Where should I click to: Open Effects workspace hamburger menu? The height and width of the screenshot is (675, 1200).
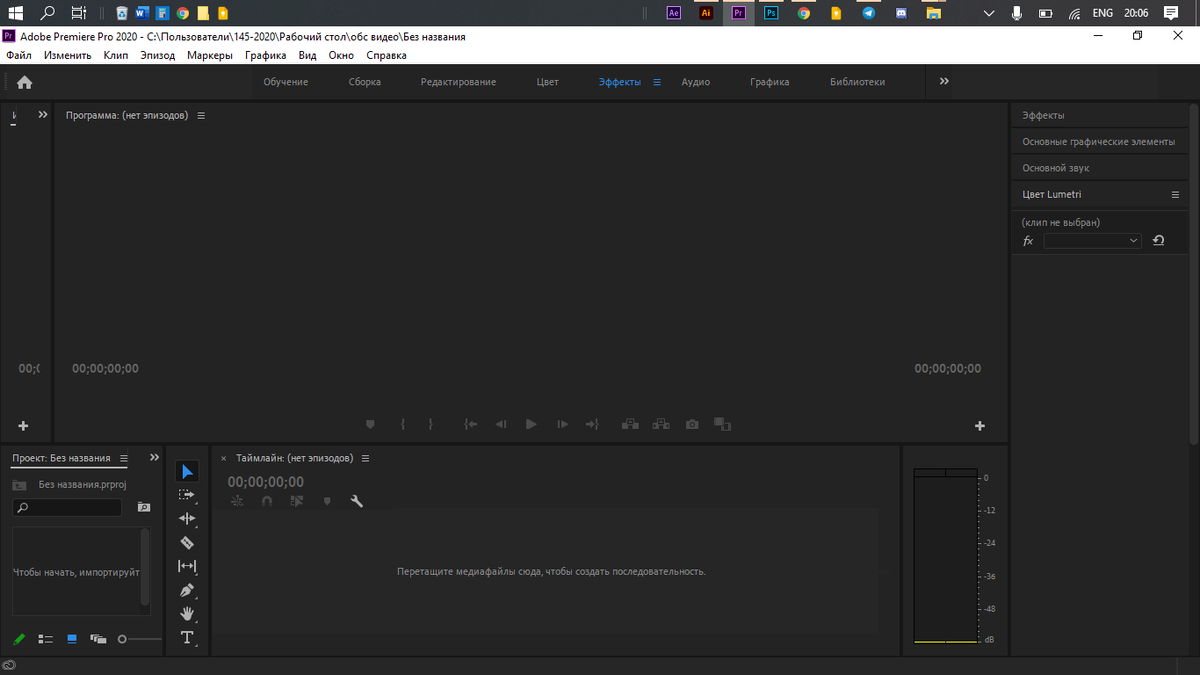click(657, 83)
